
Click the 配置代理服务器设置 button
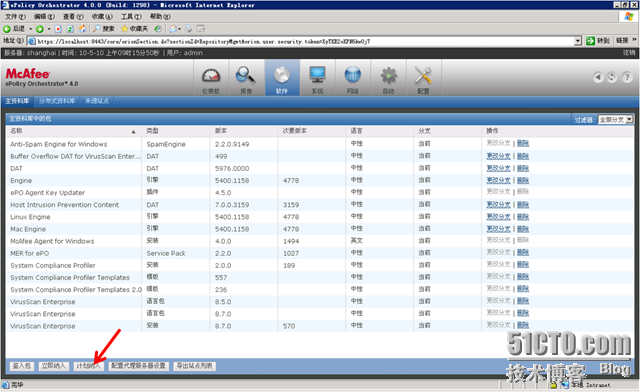coord(138,366)
